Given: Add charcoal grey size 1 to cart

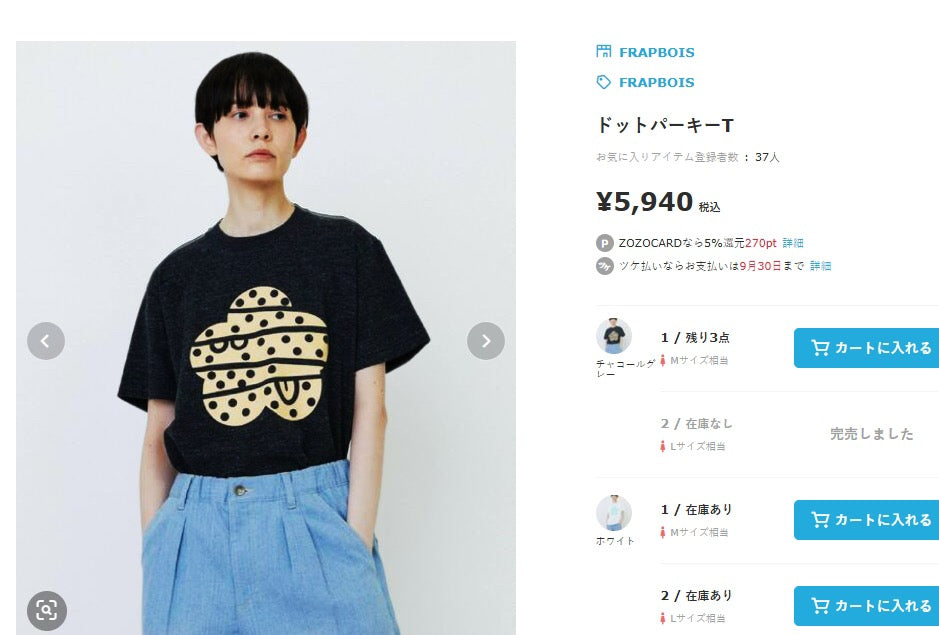Looking at the screenshot, I should (x=867, y=348).
